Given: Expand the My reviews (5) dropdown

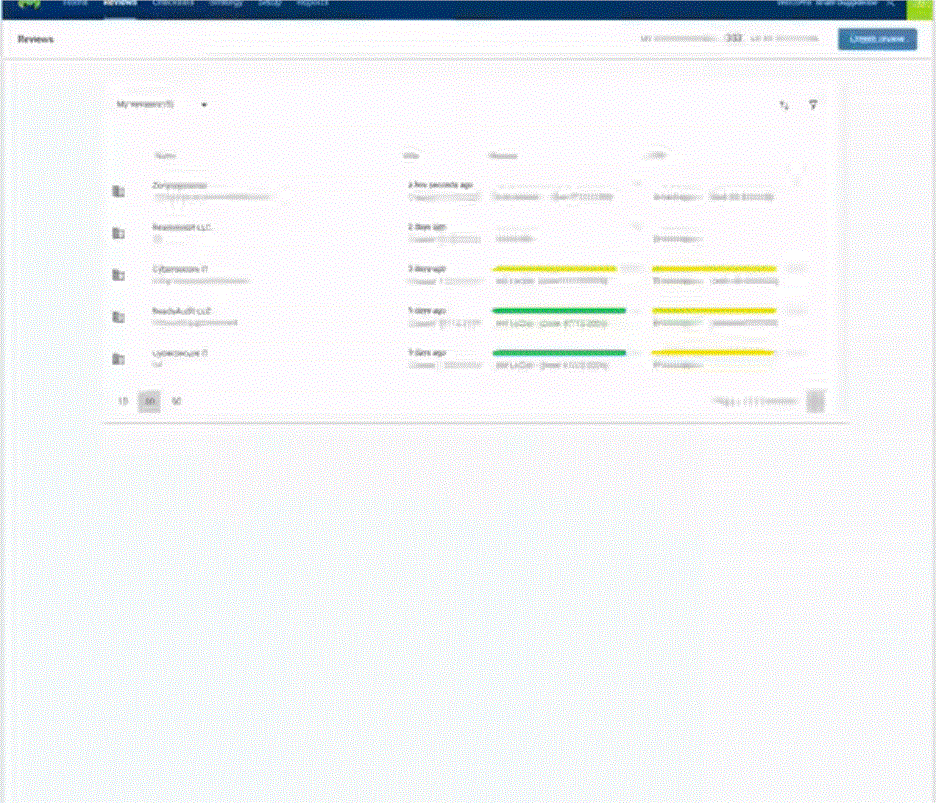Looking at the screenshot, I should click(x=161, y=104).
